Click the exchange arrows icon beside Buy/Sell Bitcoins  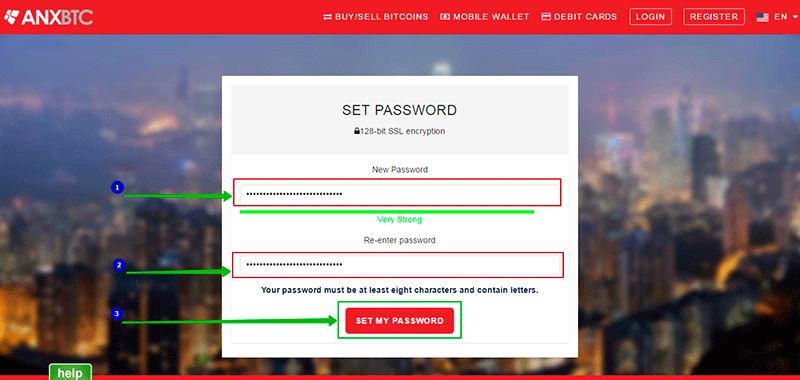click(328, 17)
